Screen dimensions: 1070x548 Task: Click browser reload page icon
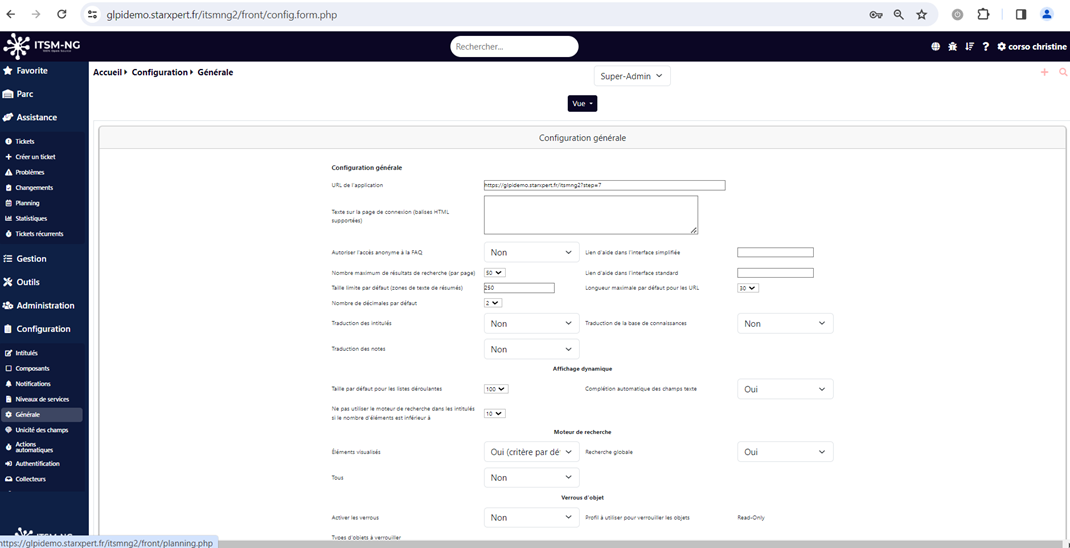click(x=61, y=14)
